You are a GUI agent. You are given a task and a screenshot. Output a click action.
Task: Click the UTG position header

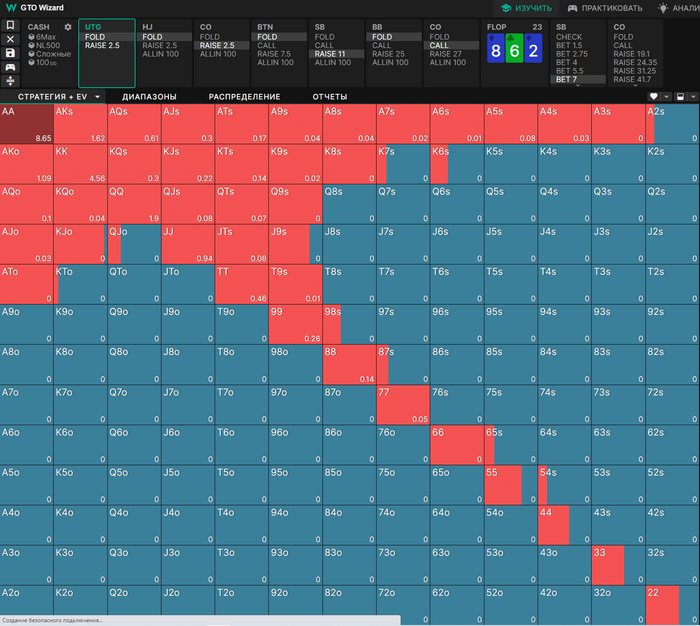[93, 27]
